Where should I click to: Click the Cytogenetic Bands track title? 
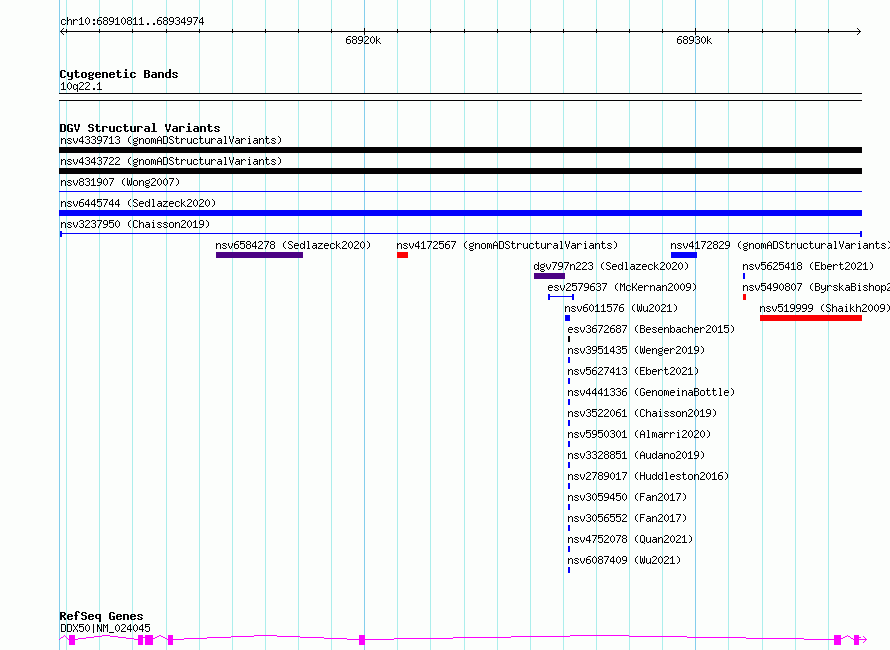click(x=119, y=74)
